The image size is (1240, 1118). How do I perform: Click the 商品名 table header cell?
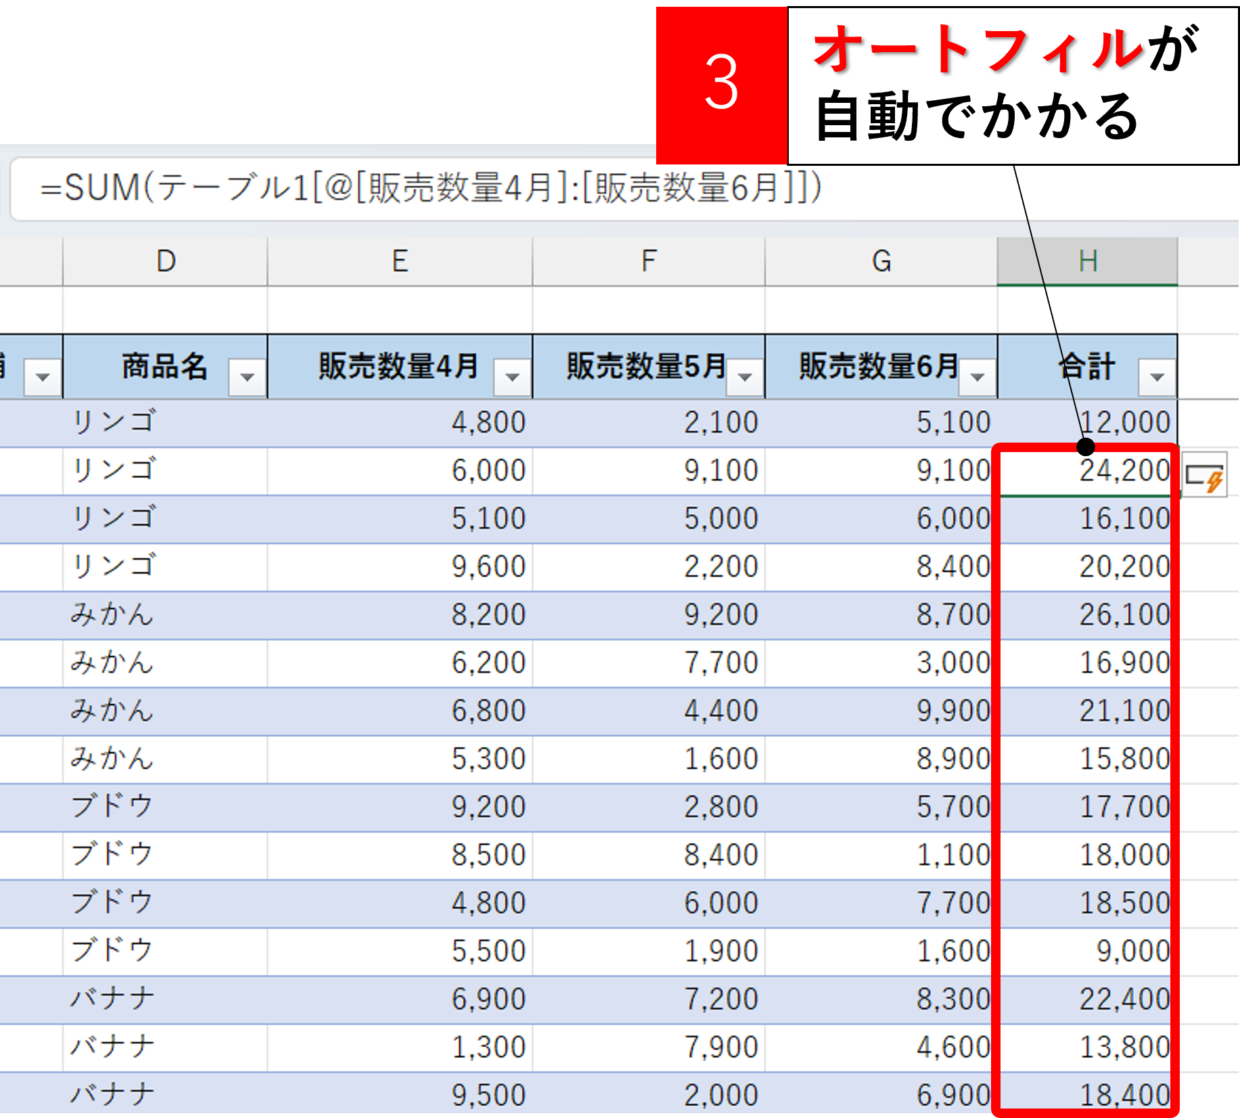[165, 367]
